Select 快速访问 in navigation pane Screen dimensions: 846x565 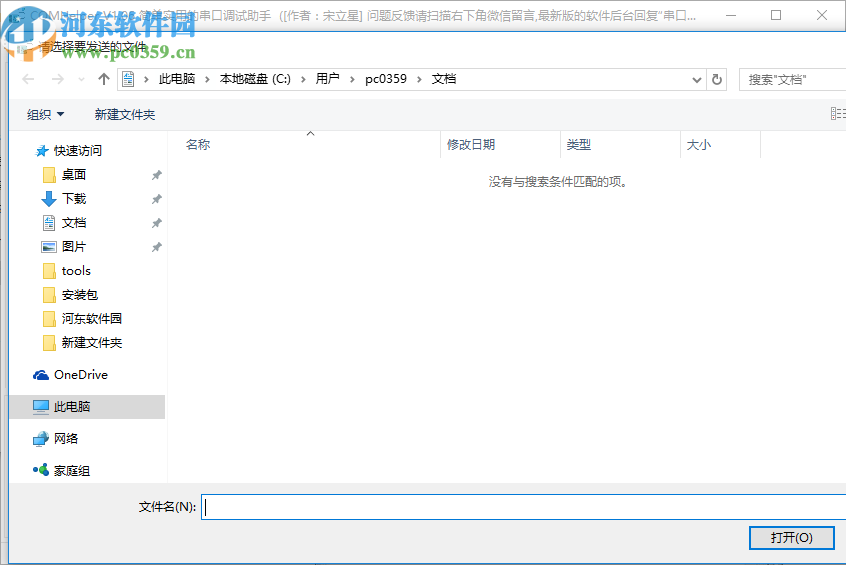(x=77, y=151)
